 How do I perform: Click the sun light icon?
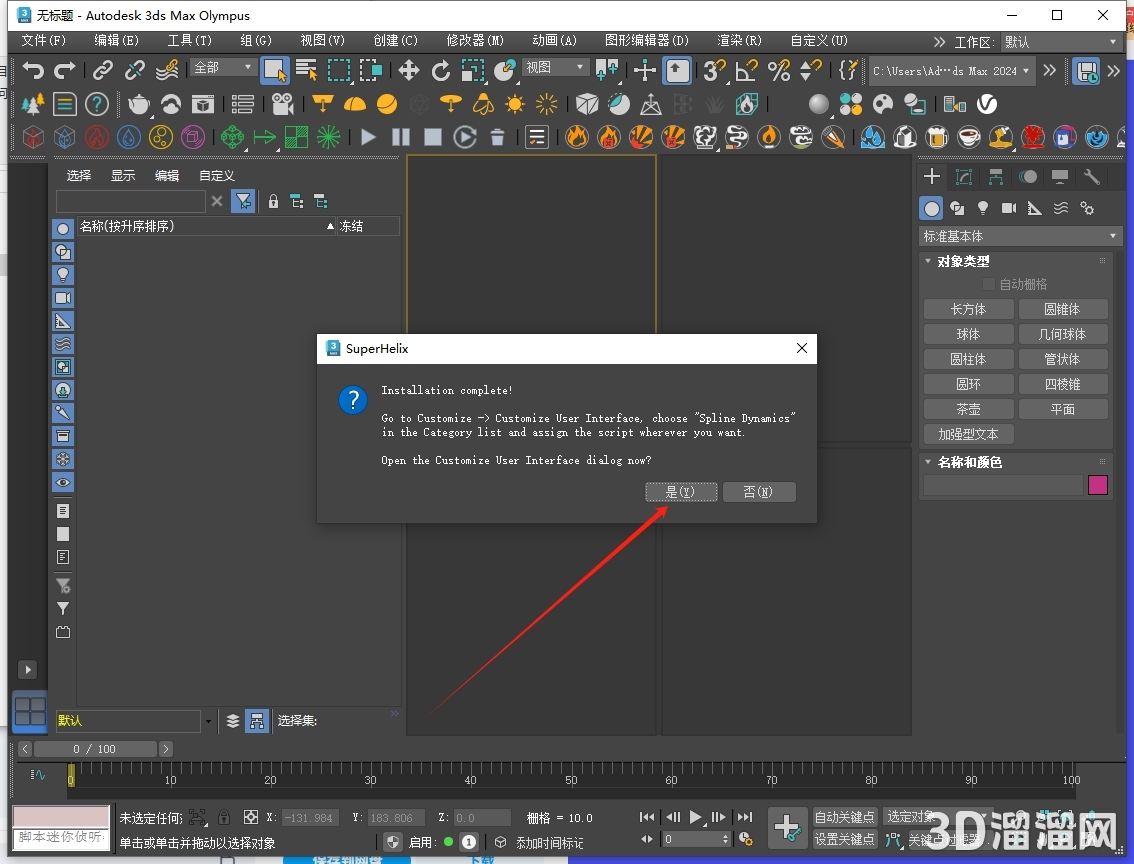tap(515, 104)
